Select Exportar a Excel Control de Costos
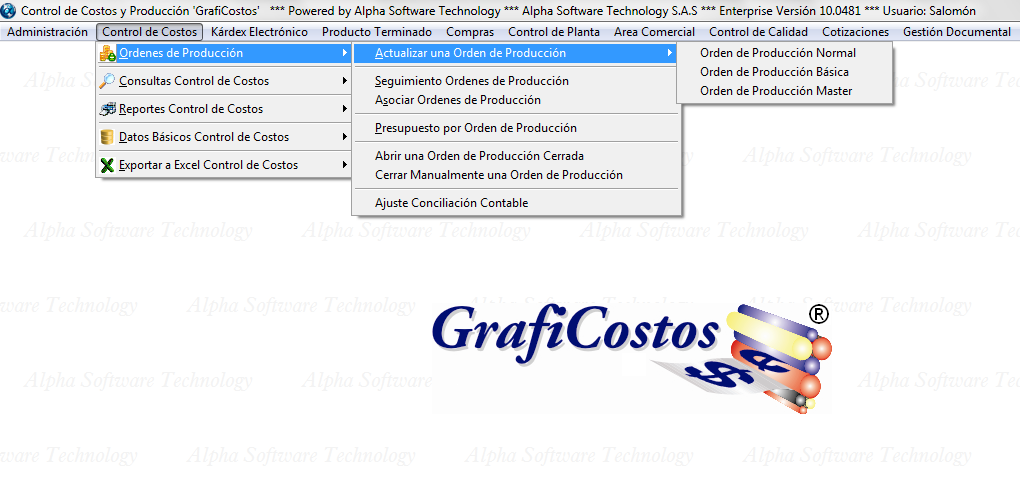 [x=224, y=165]
